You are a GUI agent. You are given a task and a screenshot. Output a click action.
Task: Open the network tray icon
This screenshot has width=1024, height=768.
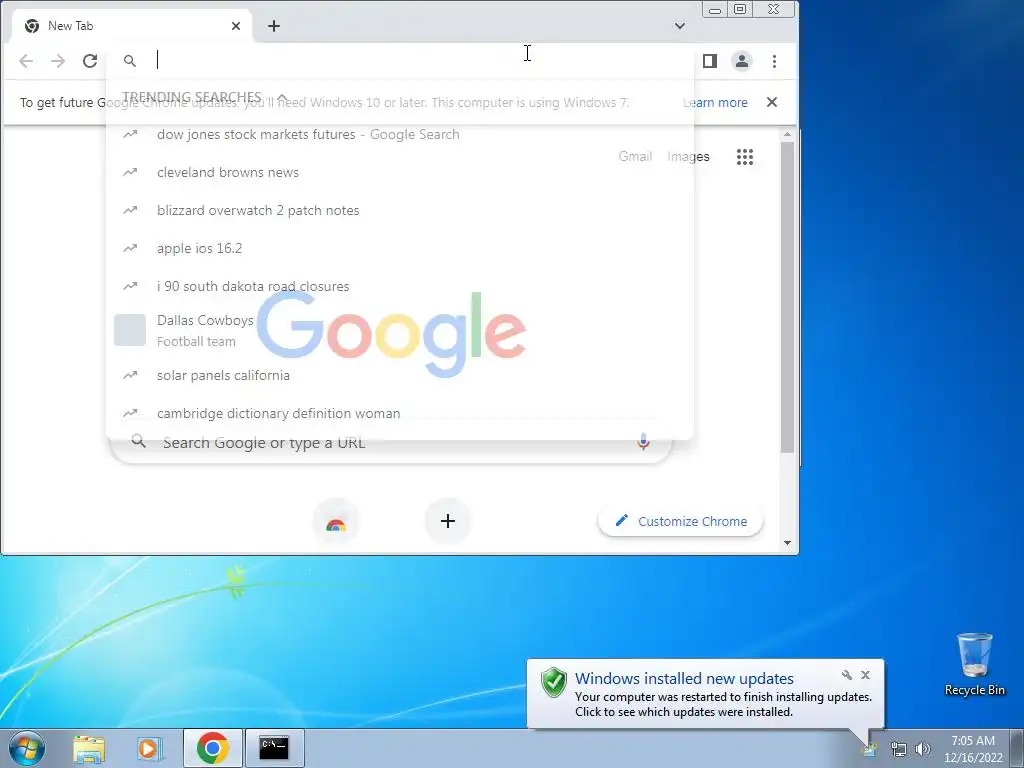pyautogui.click(x=899, y=749)
